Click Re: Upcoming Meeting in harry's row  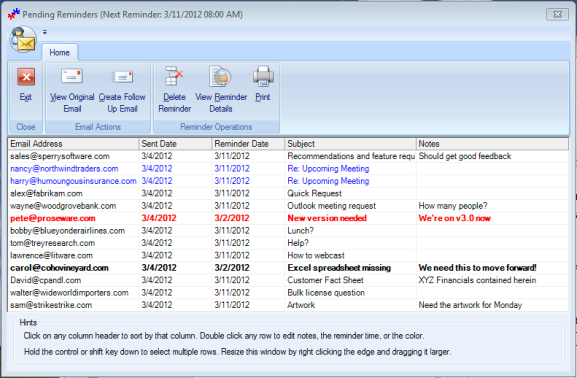pyautogui.click(x=328, y=181)
